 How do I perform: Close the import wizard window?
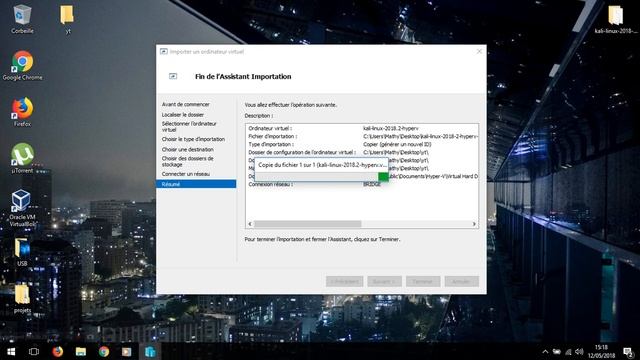point(479,51)
